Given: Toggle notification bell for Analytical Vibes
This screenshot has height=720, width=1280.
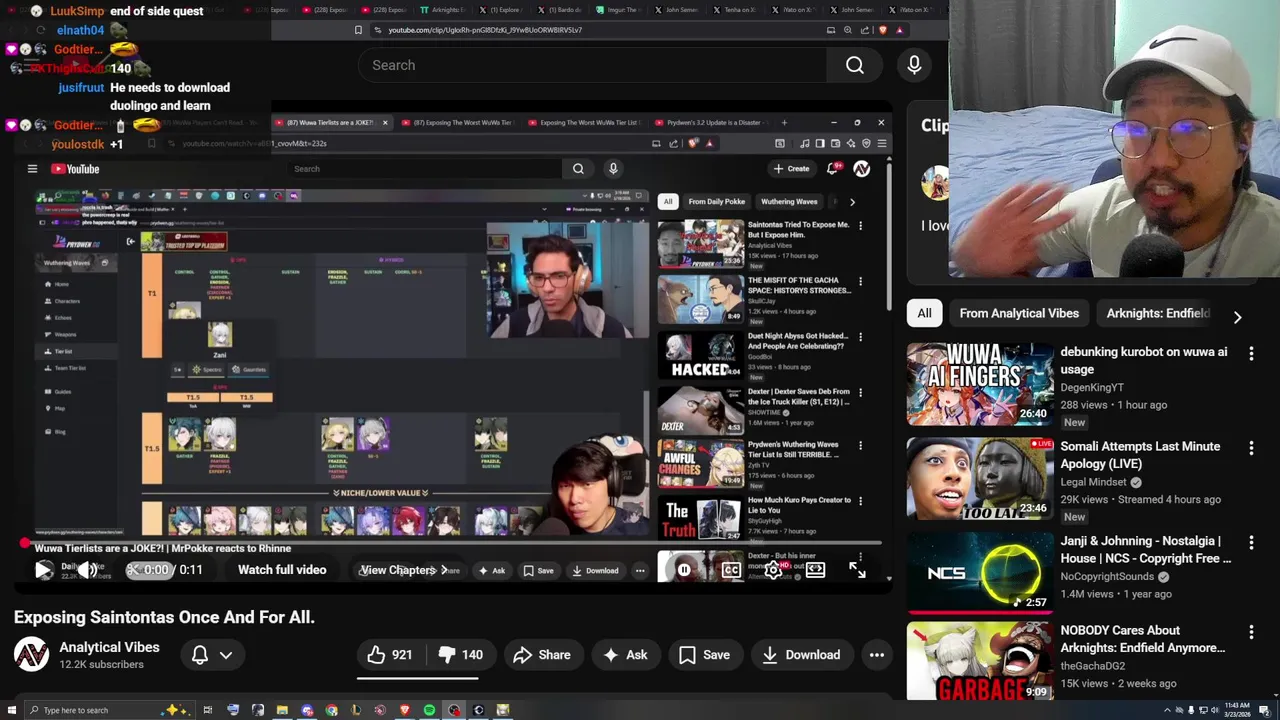Looking at the screenshot, I should pyautogui.click(x=200, y=655).
